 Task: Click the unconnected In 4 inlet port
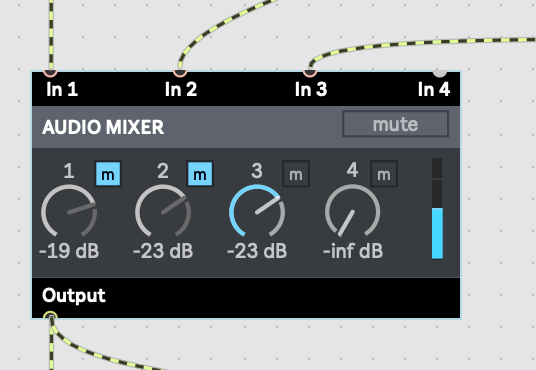point(440,72)
